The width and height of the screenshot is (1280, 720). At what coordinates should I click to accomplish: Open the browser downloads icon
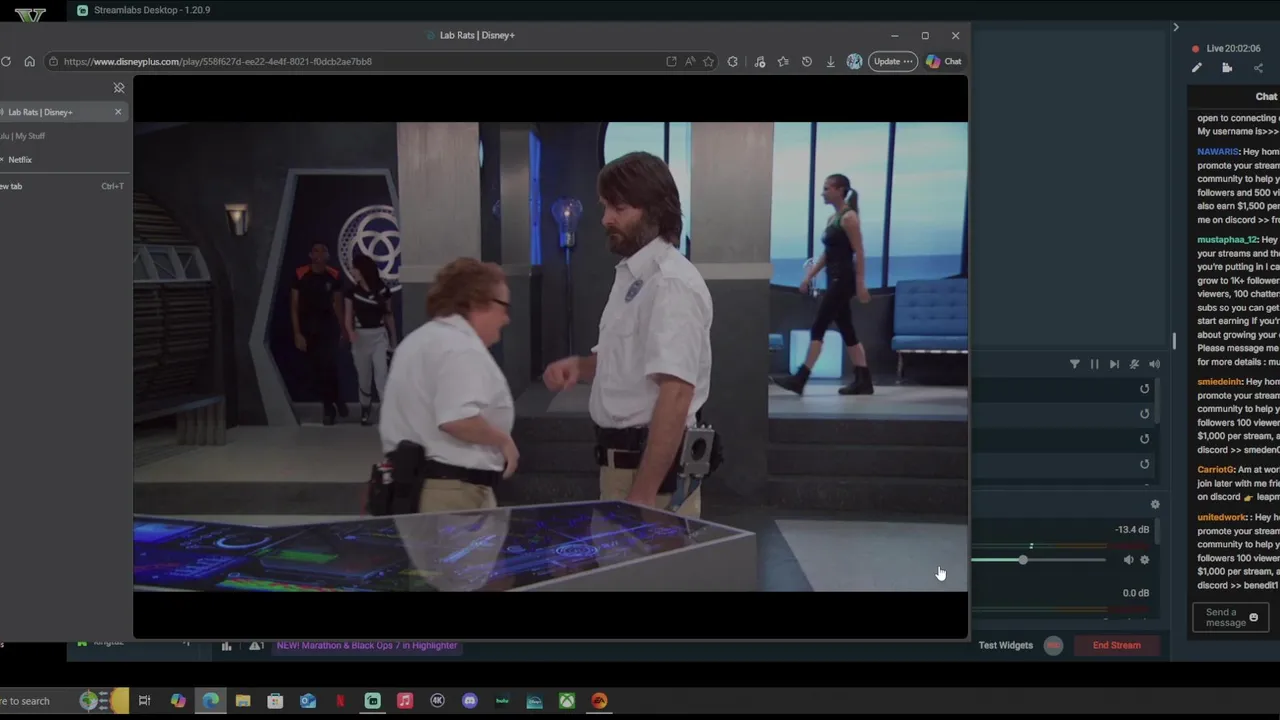click(830, 61)
